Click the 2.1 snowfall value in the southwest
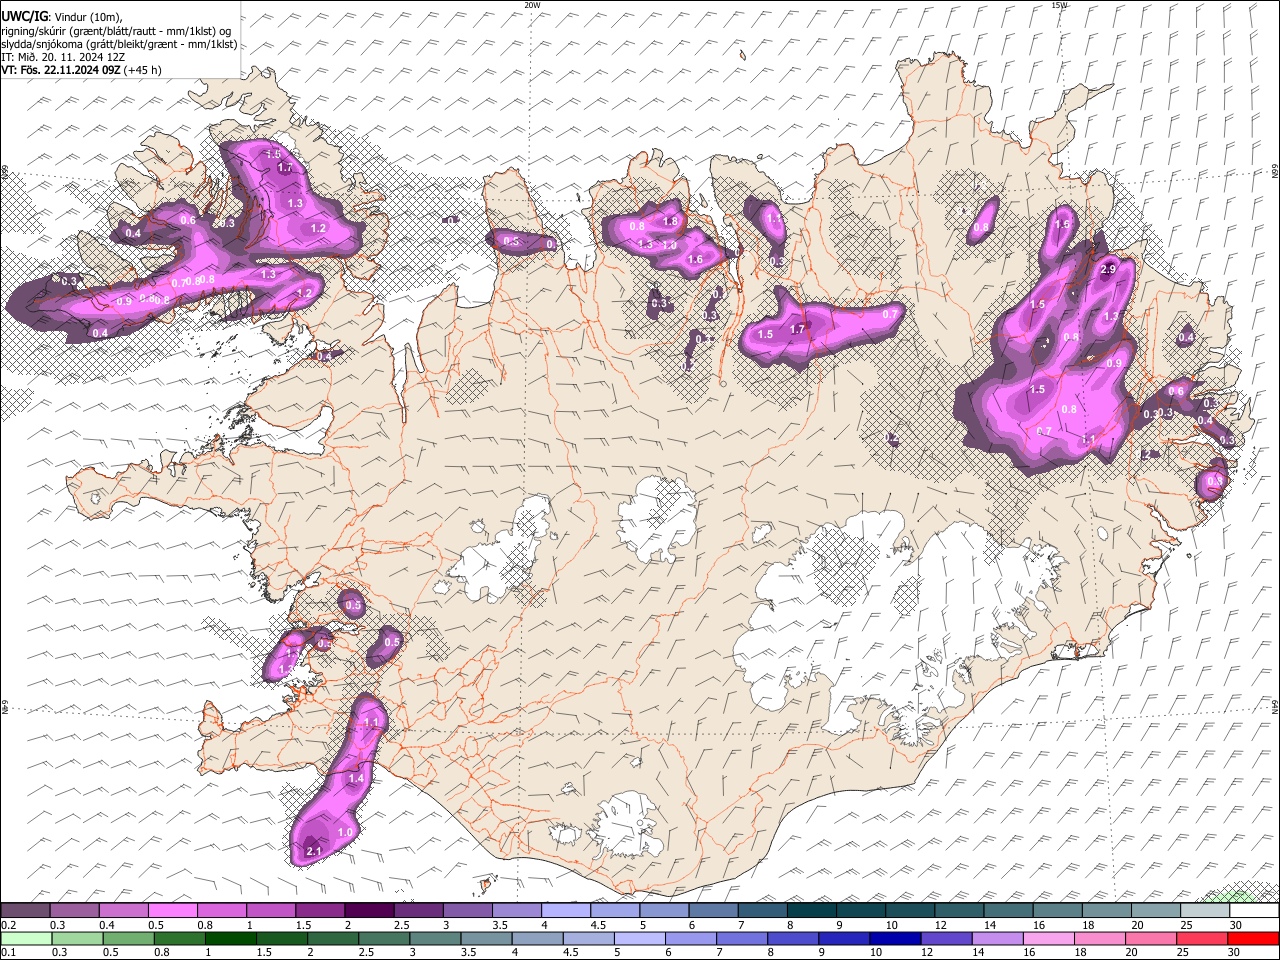The image size is (1280, 960). point(313,852)
